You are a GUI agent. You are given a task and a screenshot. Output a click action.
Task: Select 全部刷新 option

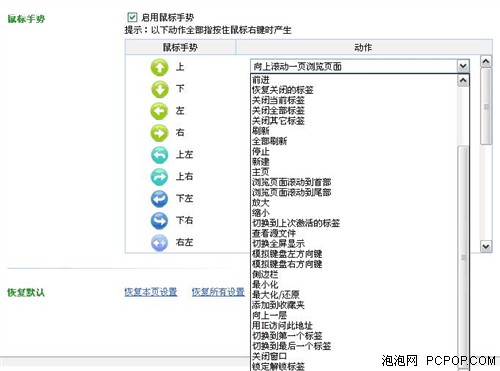click(x=269, y=141)
